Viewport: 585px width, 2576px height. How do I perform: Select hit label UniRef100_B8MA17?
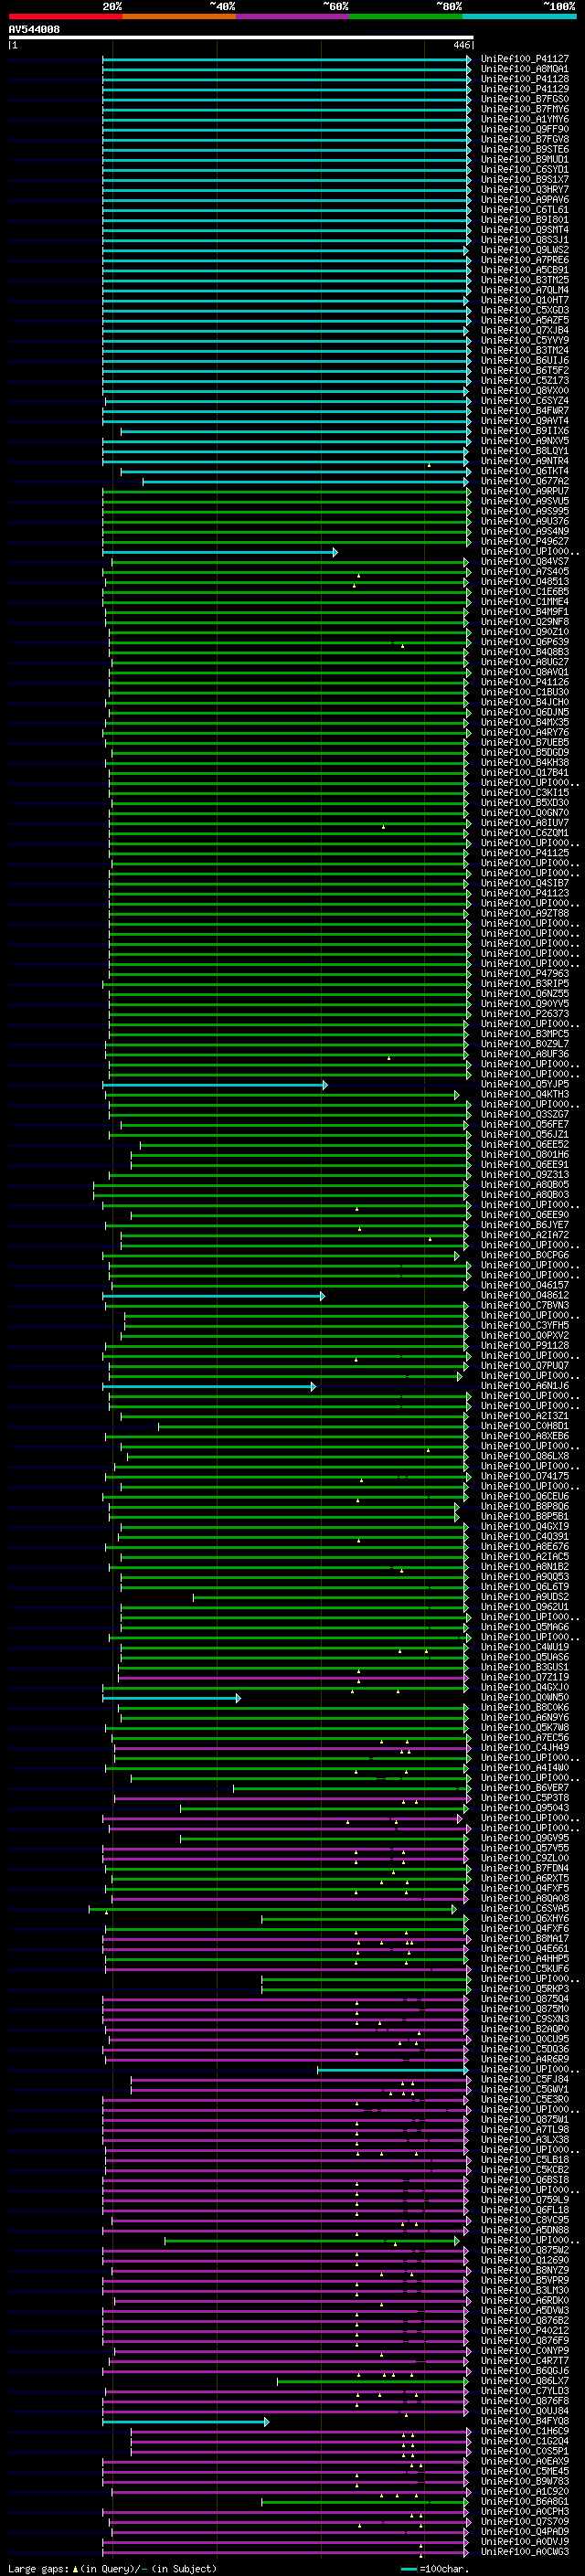pyautogui.click(x=525, y=1938)
